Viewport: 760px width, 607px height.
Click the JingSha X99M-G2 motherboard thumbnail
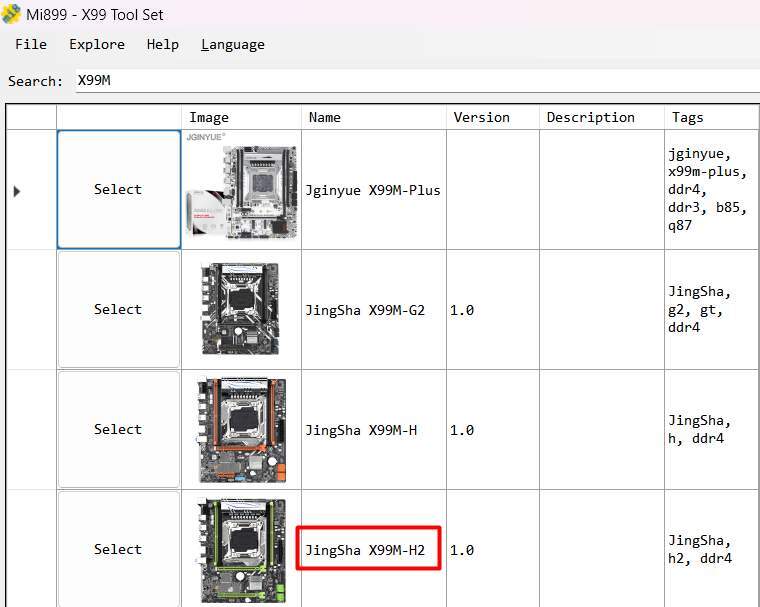point(240,309)
